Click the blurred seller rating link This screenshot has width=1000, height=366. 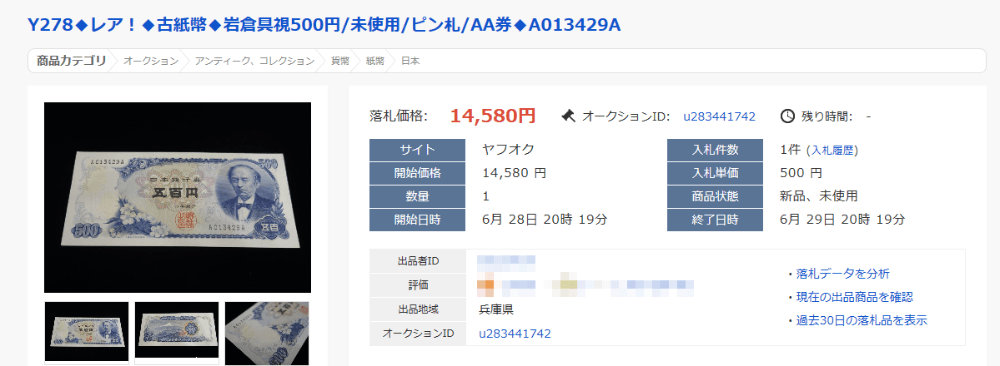pos(585,285)
